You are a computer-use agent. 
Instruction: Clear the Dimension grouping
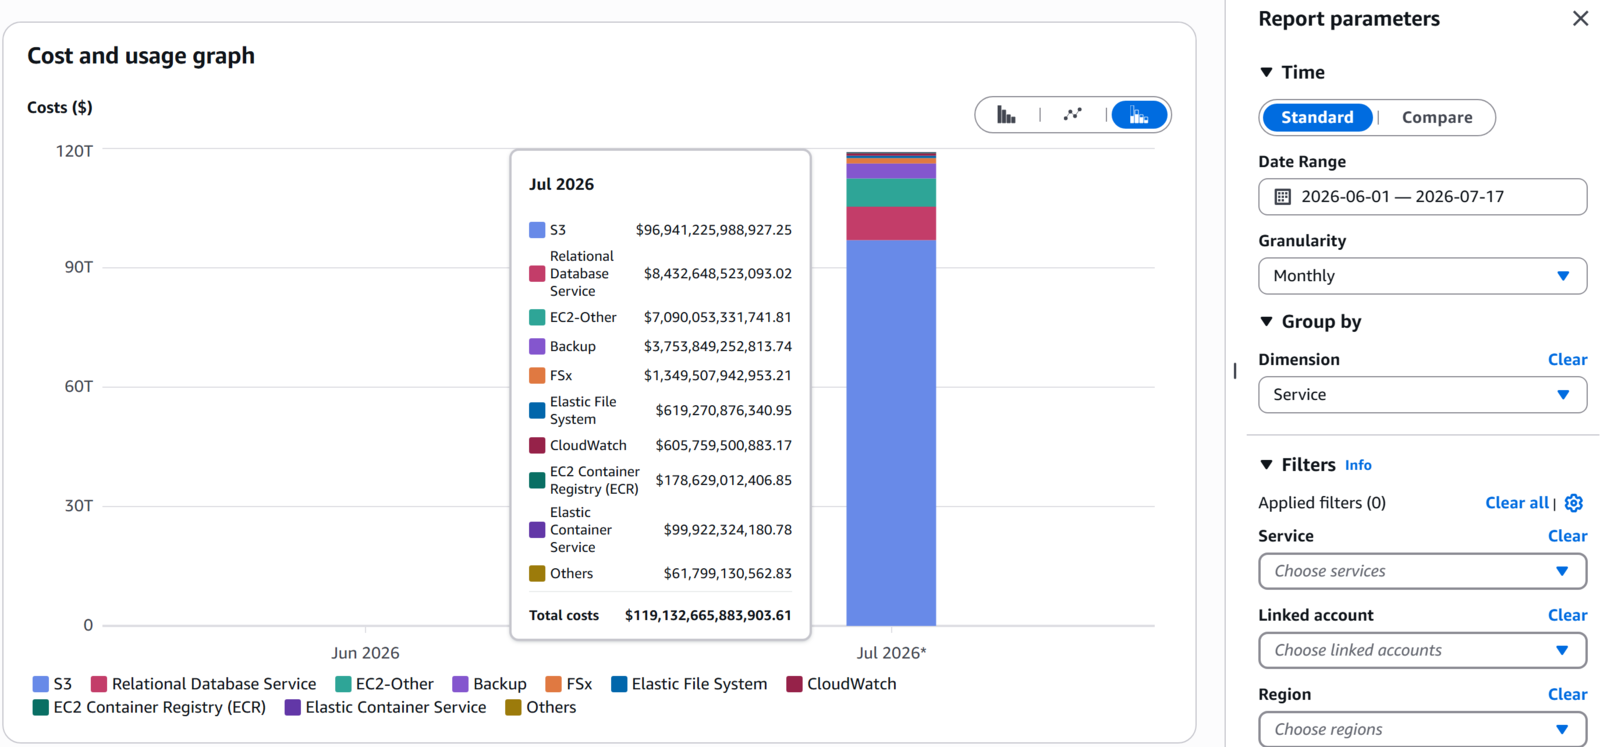click(1567, 360)
